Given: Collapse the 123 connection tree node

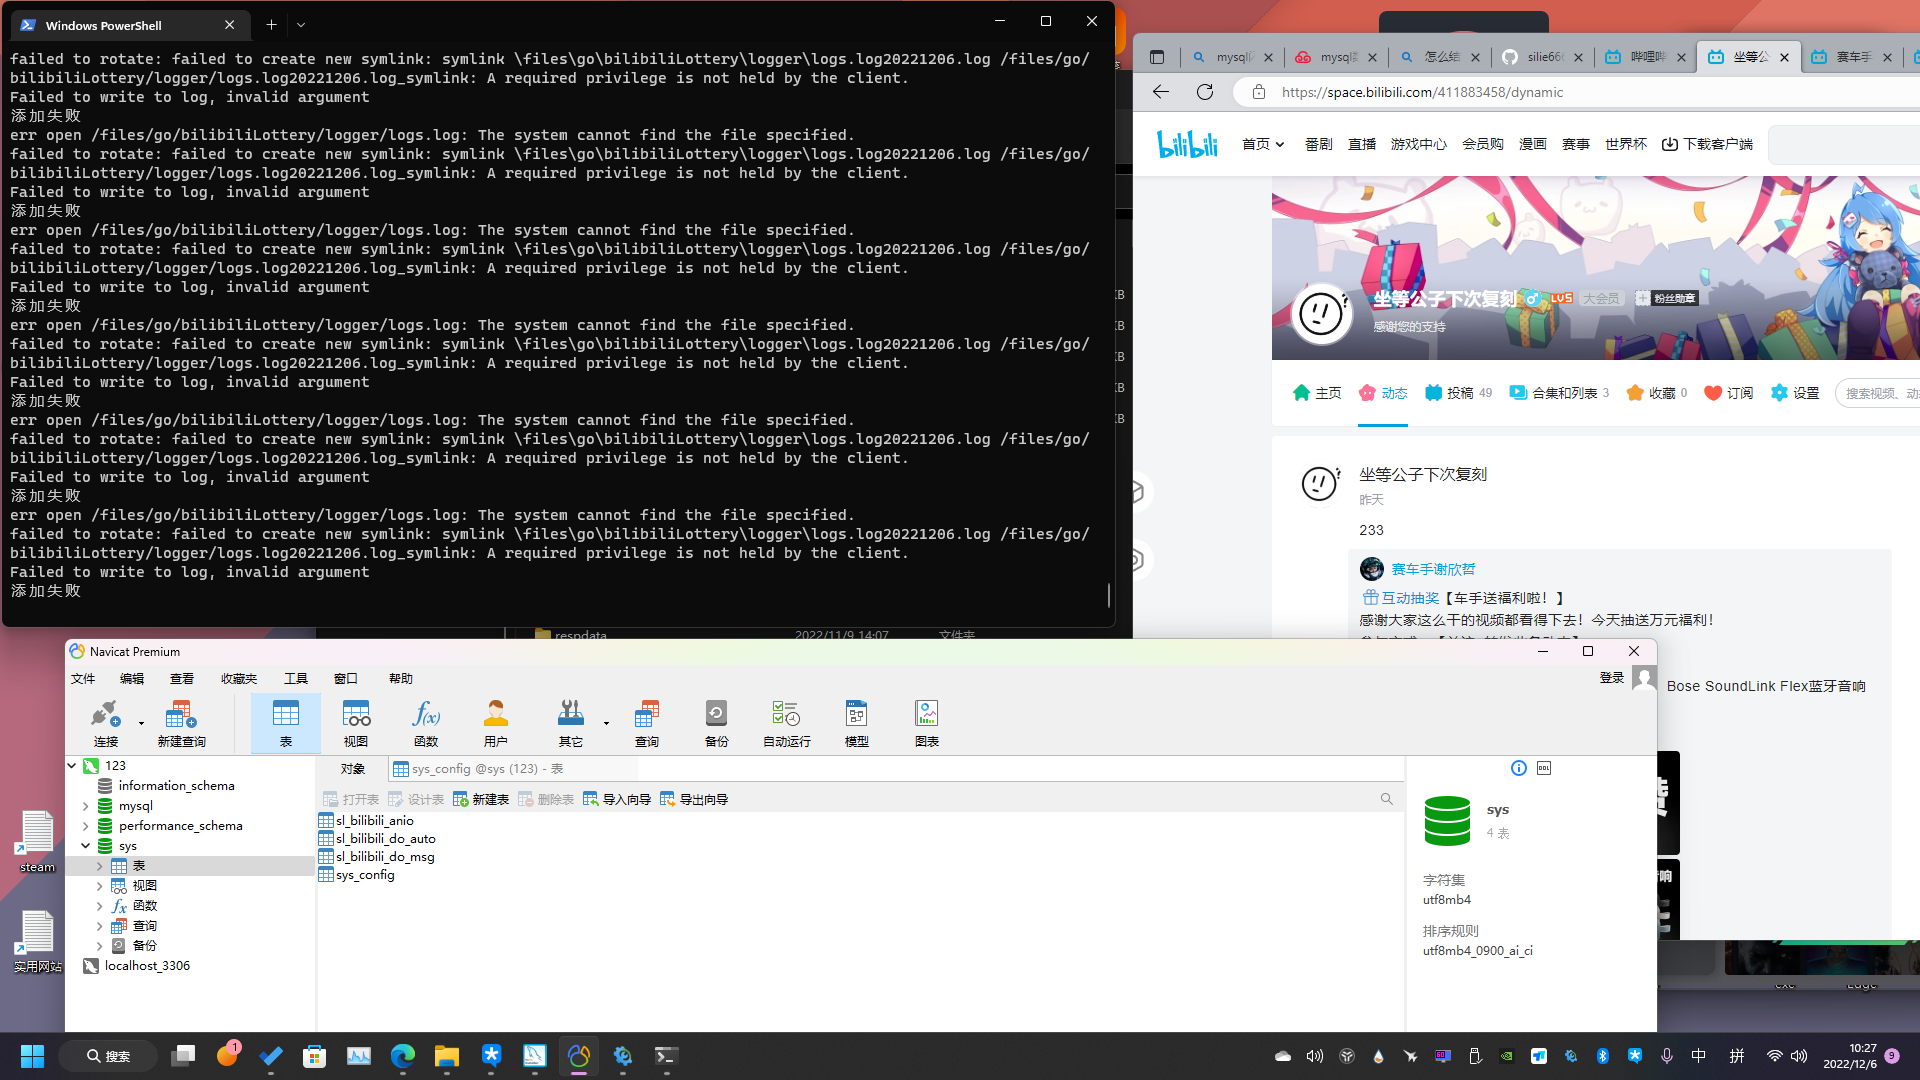Looking at the screenshot, I should tap(72, 766).
